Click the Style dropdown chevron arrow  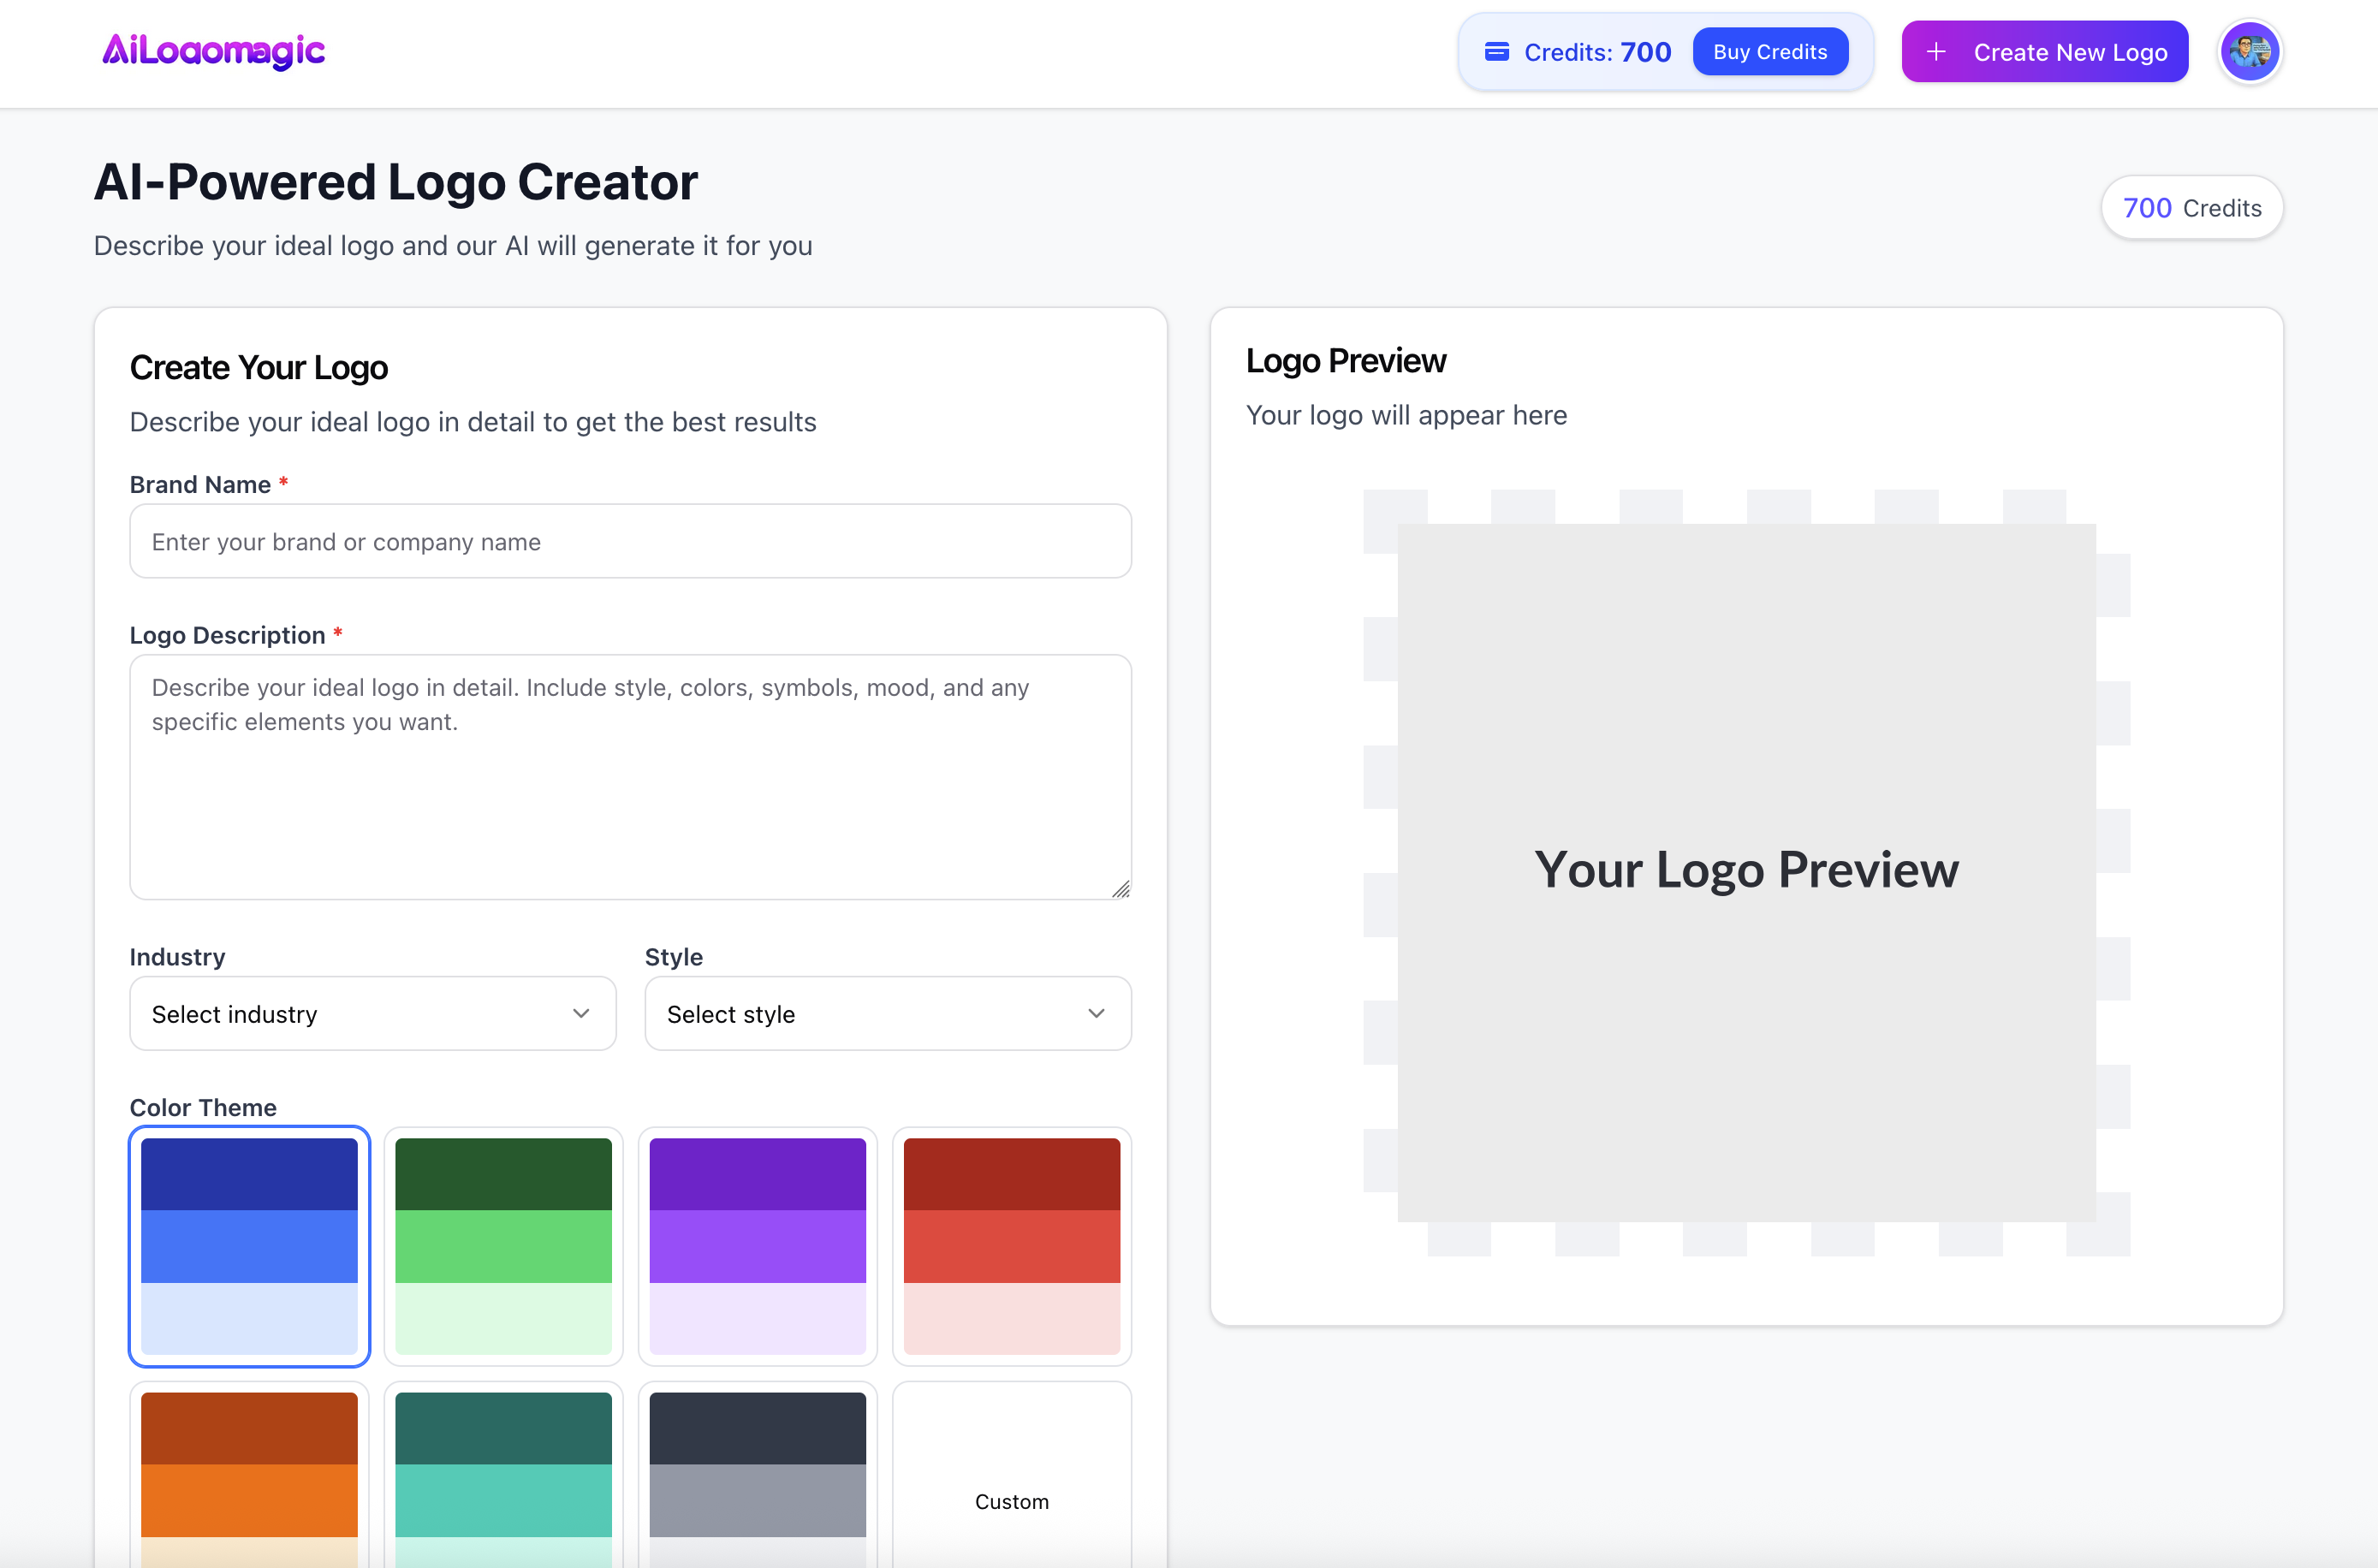(x=1096, y=1013)
